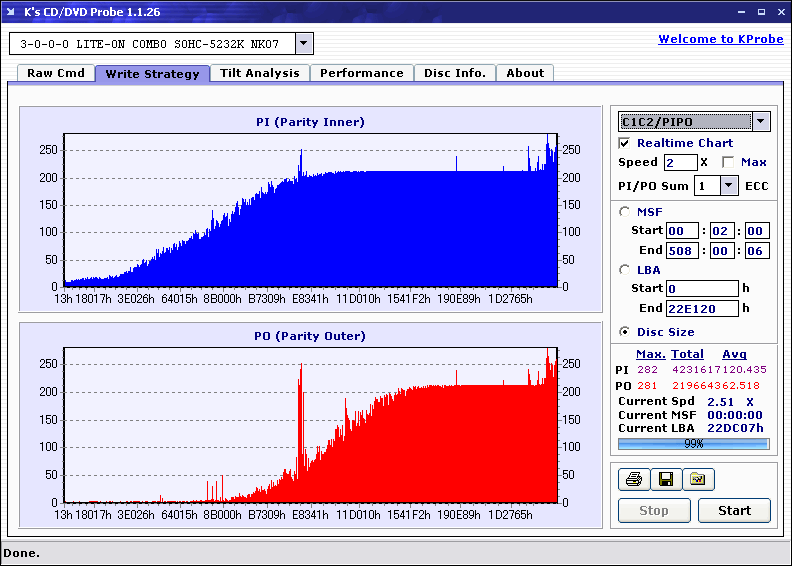Image resolution: width=792 pixels, height=566 pixels.
Task: Close the KProbe window
Action: 781,12
